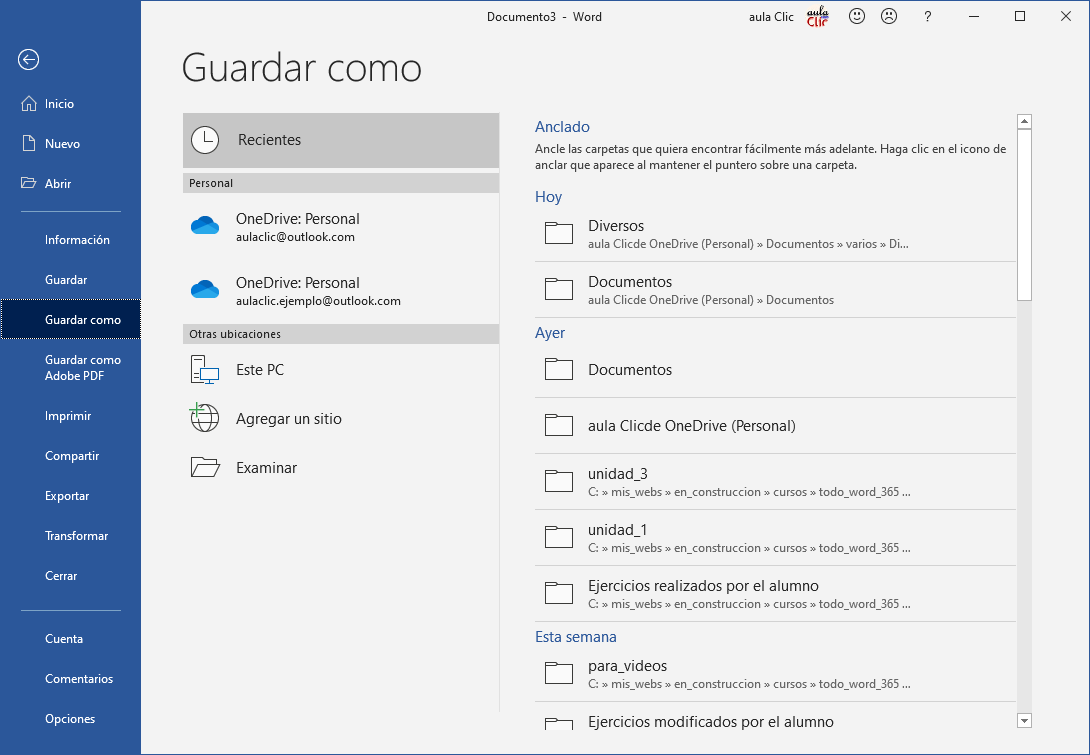
Task: Select Guardar como Adobe PDF
Action: click(82, 368)
